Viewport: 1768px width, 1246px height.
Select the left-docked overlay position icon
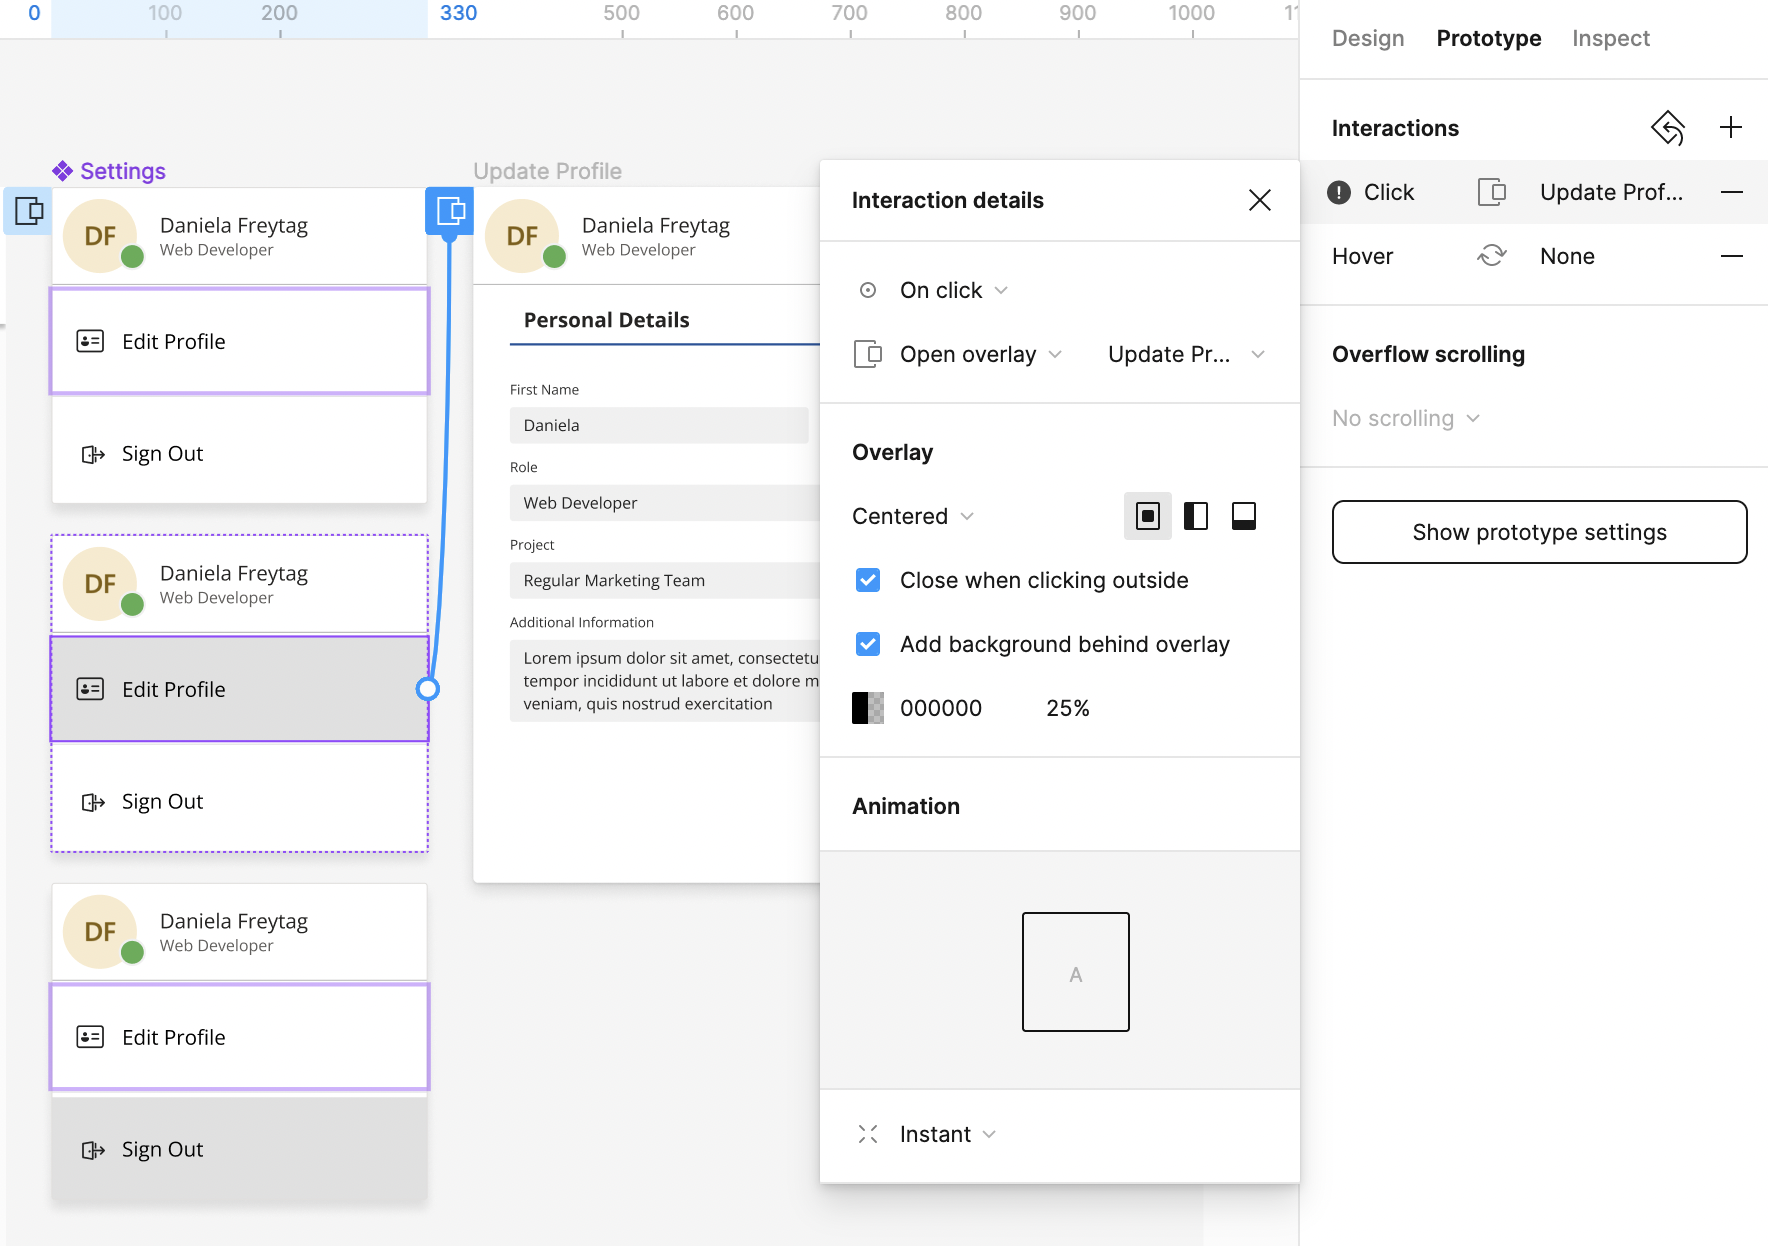click(x=1196, y=516)
